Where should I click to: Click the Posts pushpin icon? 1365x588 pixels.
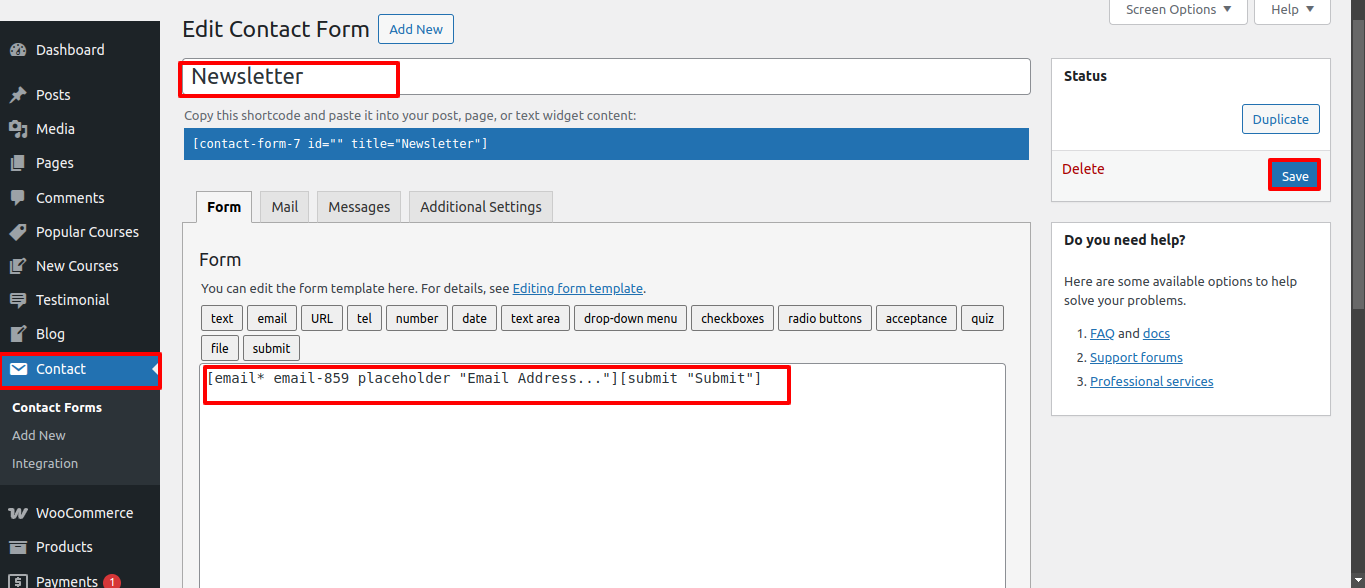[18, 95]
